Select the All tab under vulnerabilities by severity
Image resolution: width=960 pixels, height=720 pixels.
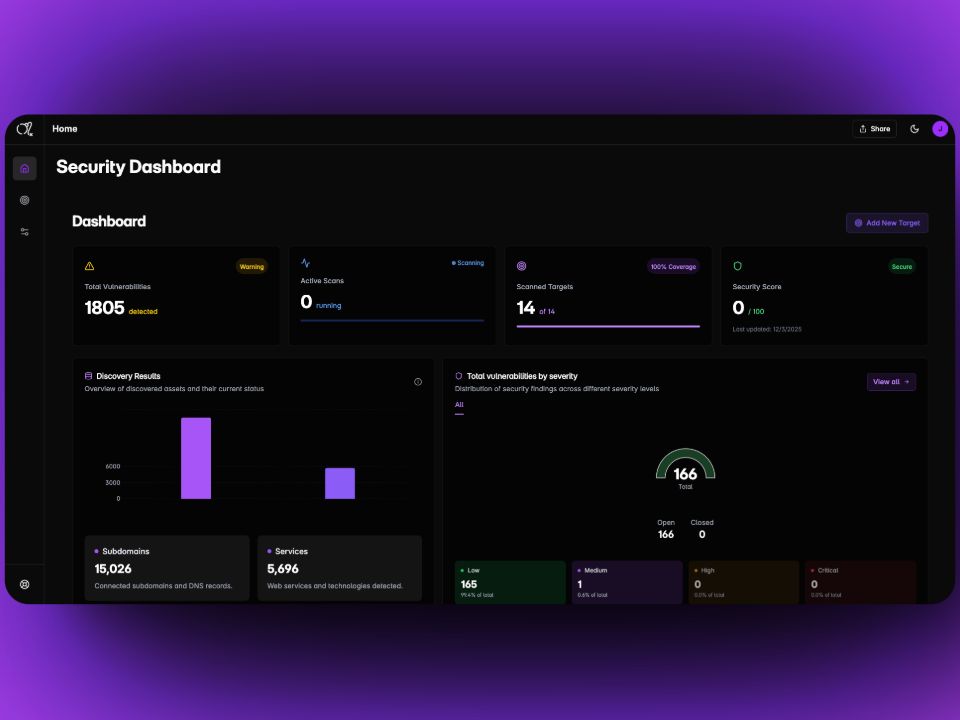[x=459, y=405]
